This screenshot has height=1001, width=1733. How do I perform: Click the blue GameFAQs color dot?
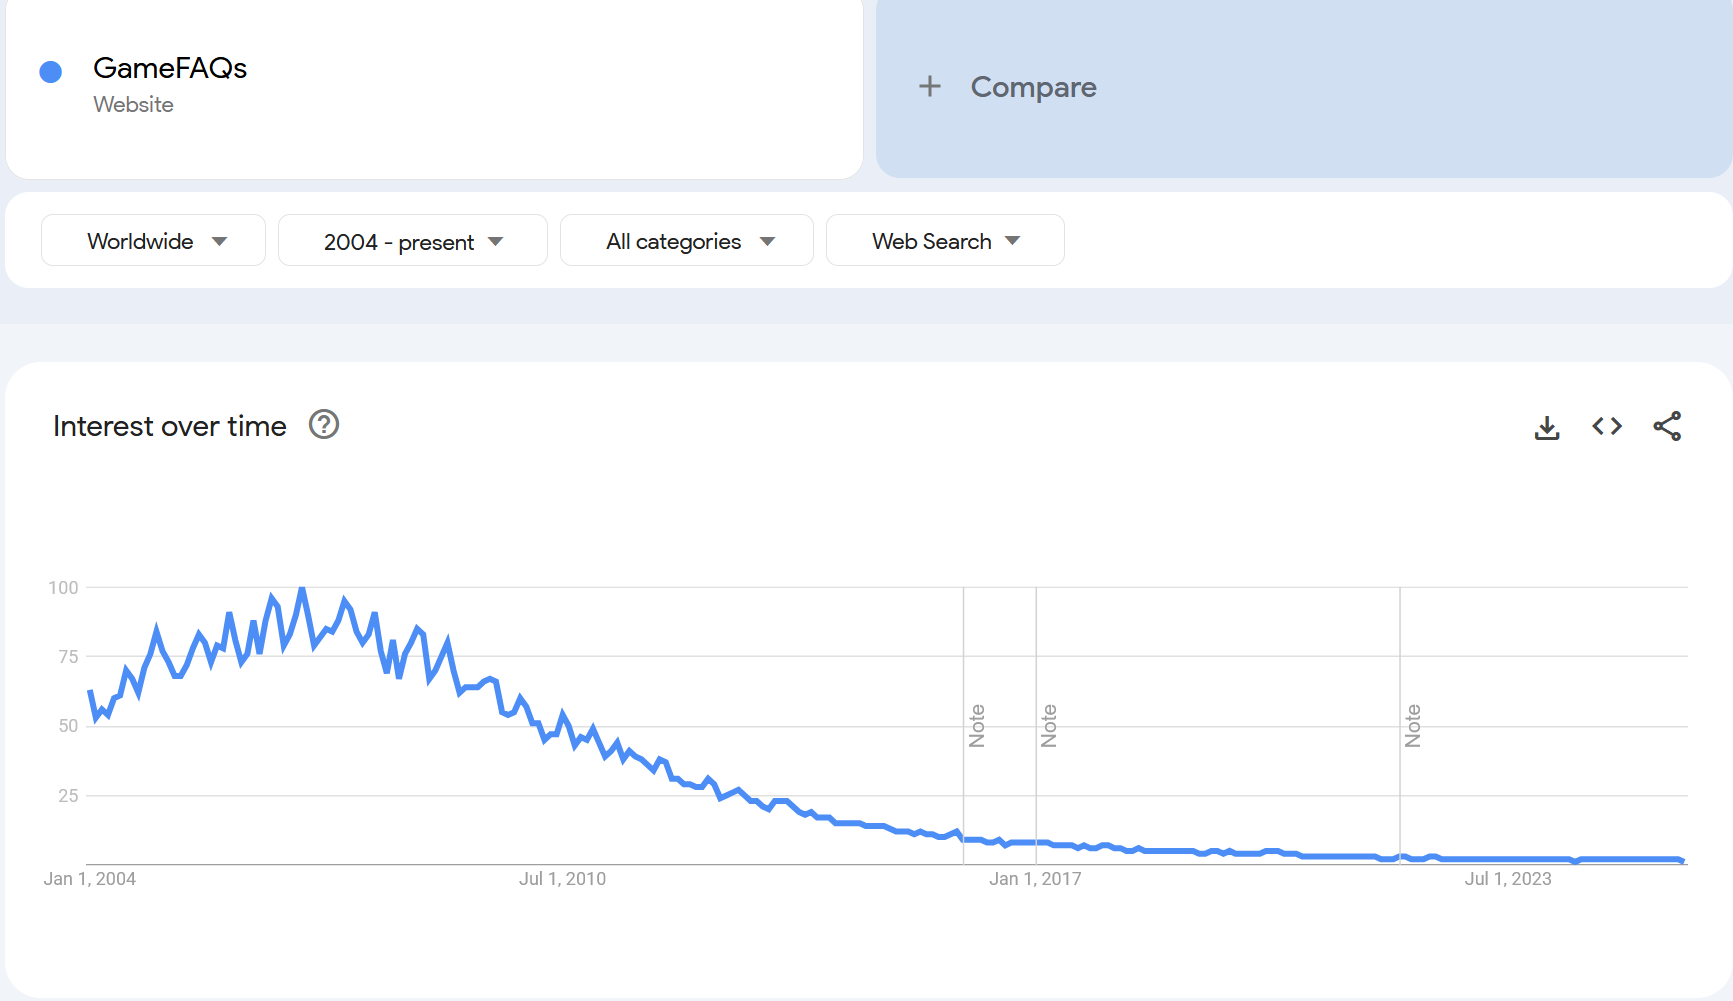(x=51, y=72)
